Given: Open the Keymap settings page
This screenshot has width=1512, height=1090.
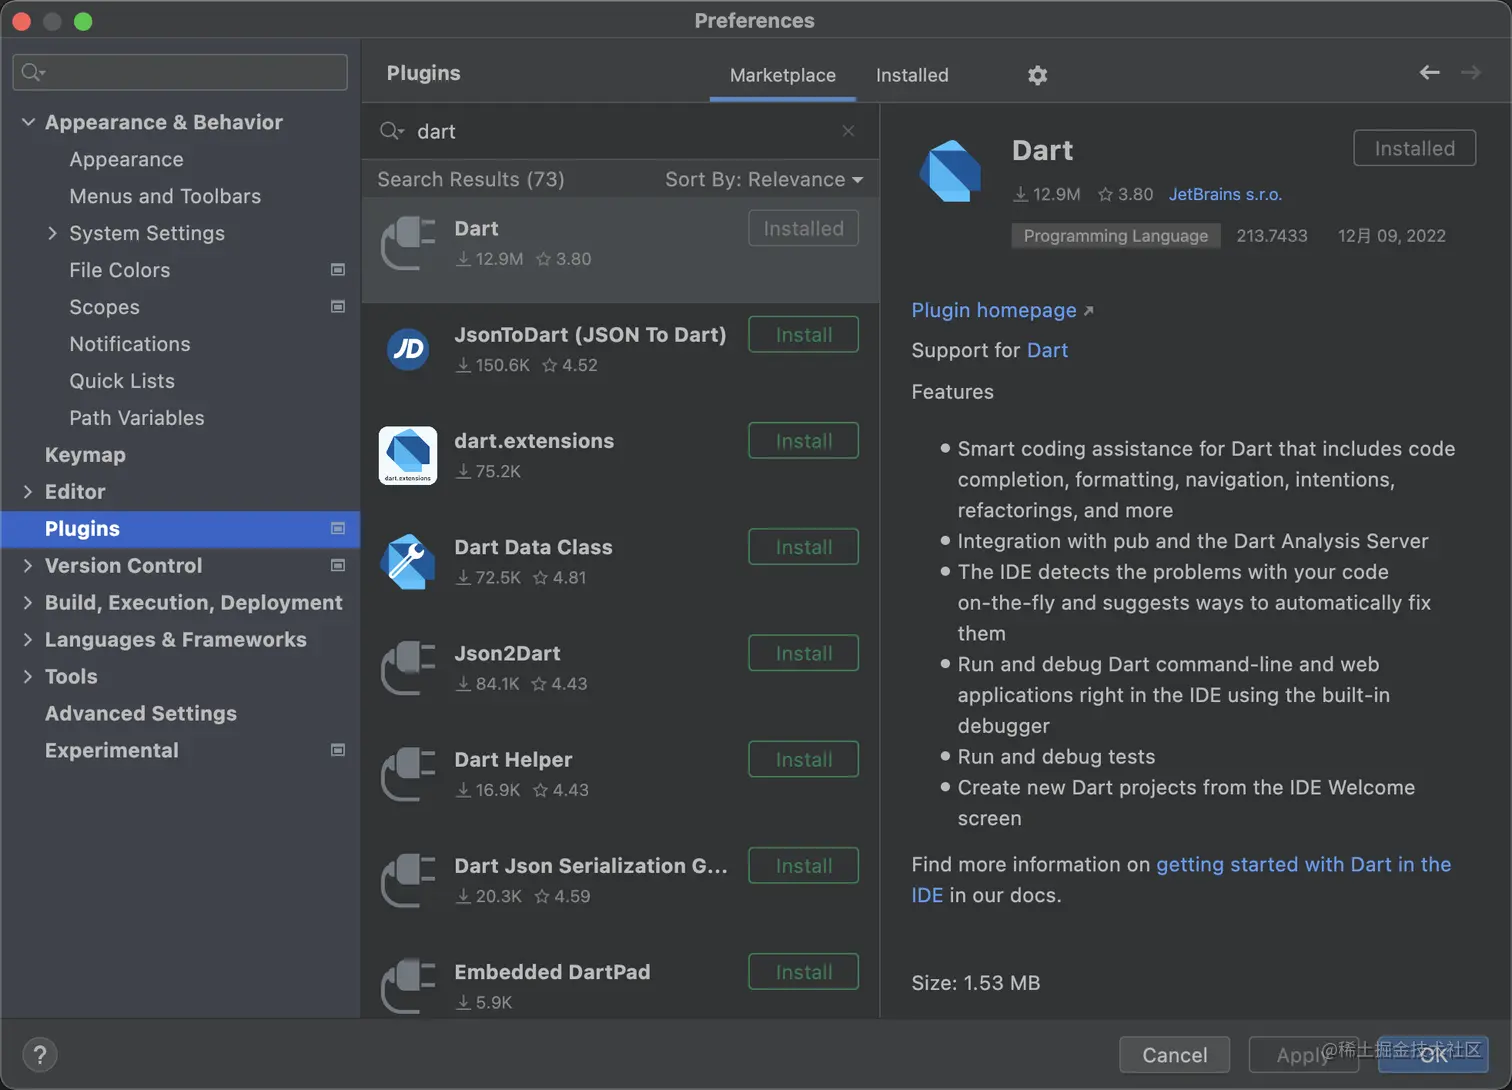Looking at the screenshot, I should click(x=85, y=455).
